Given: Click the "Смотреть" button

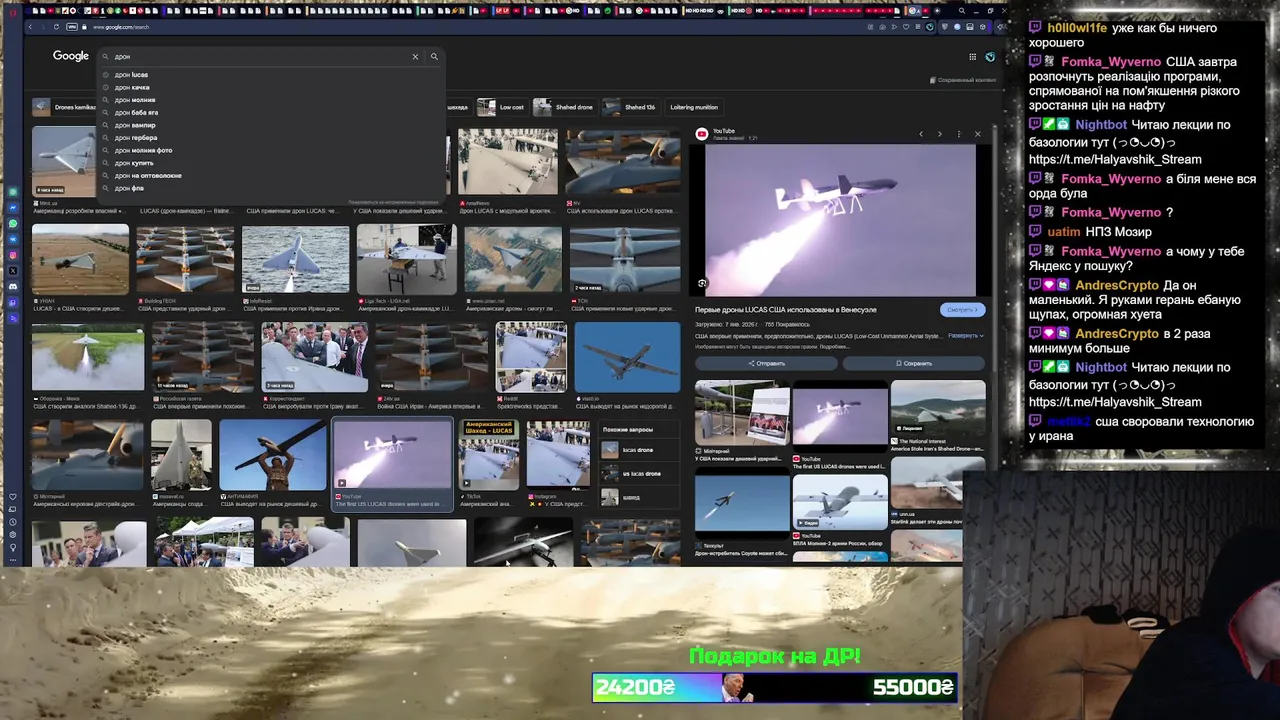Looking at the screenshot, I should (962, 310).
